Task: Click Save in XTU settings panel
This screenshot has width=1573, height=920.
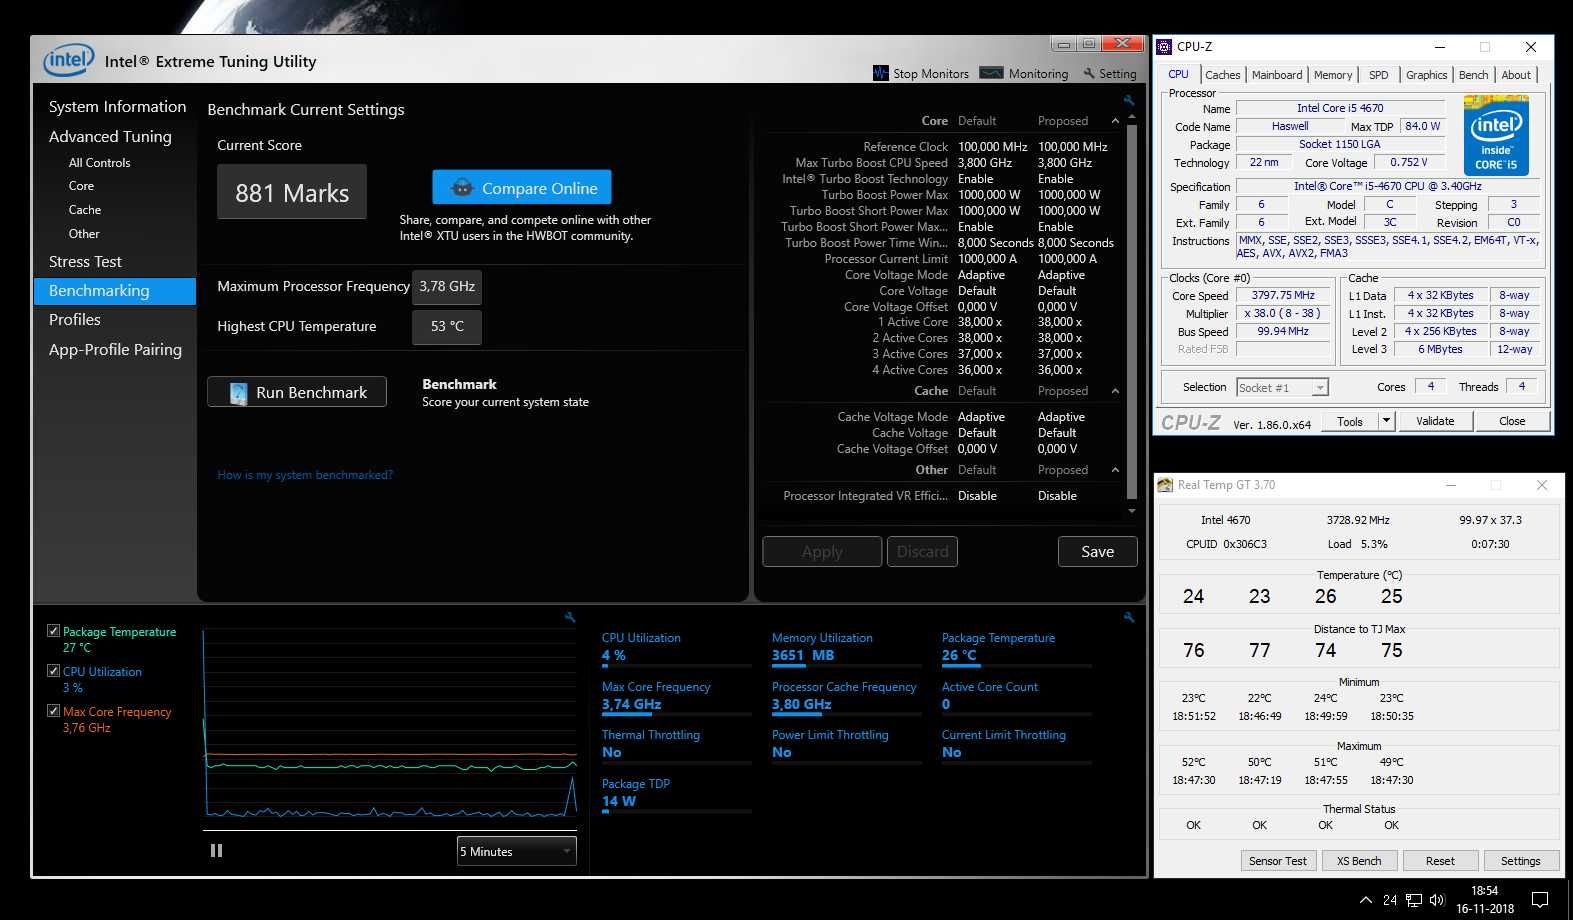Action: tap(1097, 551)
